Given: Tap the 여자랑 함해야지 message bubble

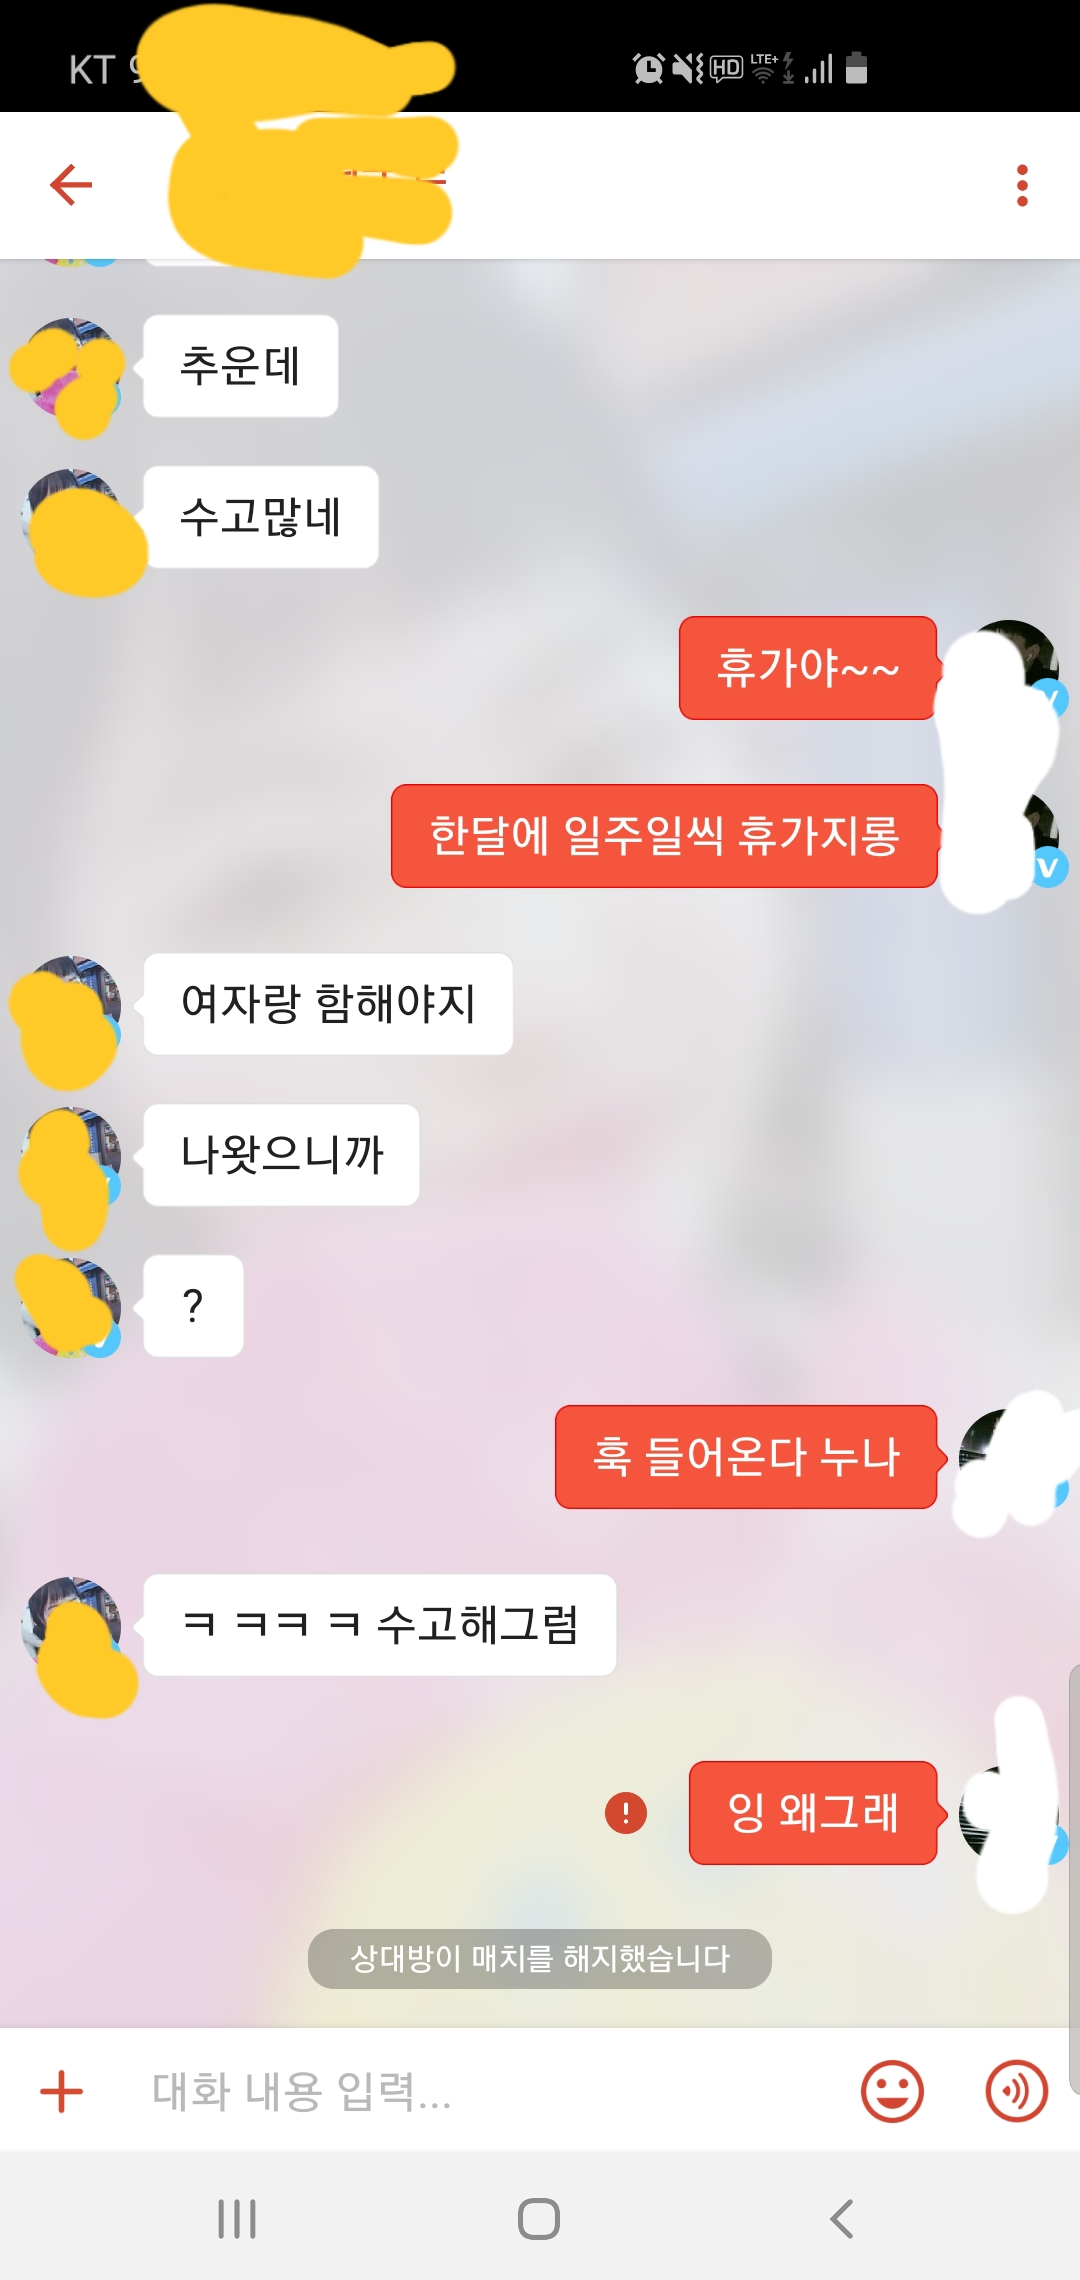Looking at the screenshot, I should click(328, 1004).
